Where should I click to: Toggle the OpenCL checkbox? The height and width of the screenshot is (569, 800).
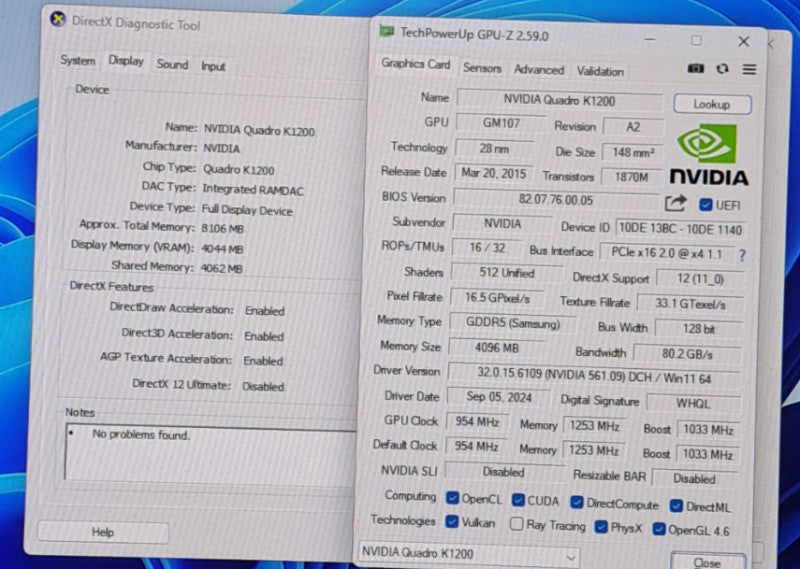[452, 498]
